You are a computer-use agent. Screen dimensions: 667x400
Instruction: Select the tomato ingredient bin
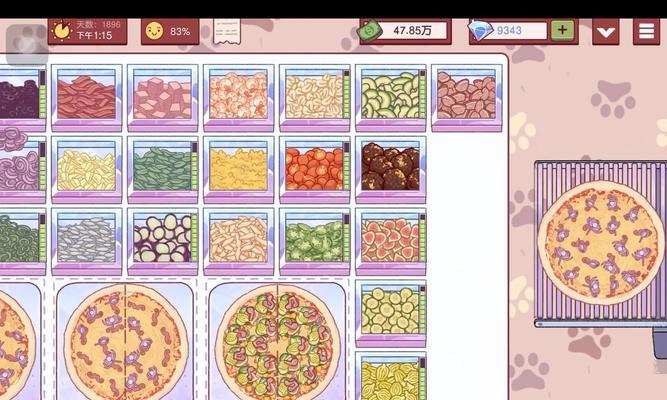pyautogui.click(x=315, y=169)
